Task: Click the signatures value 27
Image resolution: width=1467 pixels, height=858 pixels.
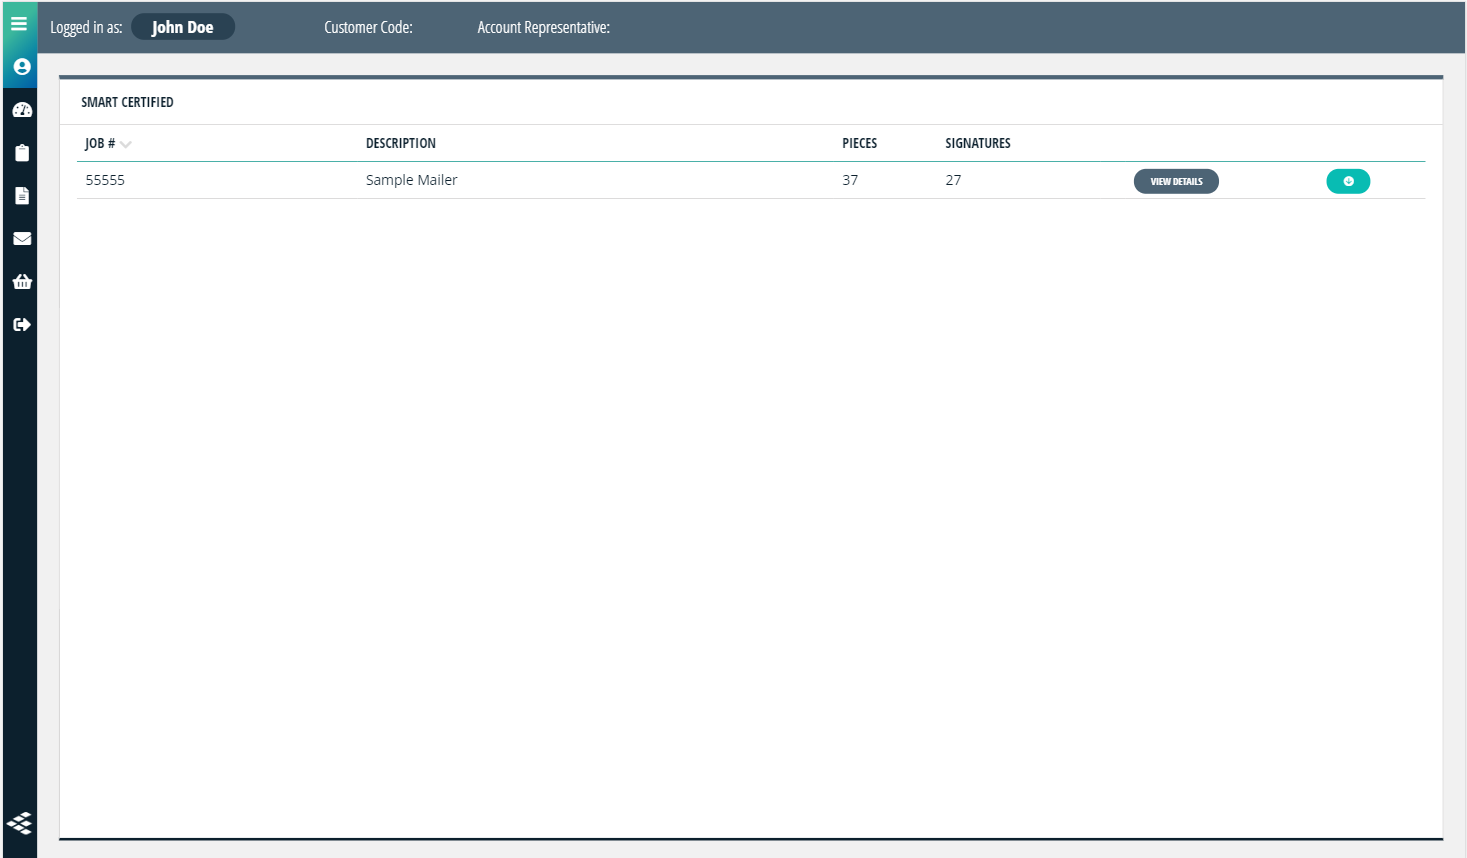Action: pyautogui.click(x=953, y=180)
